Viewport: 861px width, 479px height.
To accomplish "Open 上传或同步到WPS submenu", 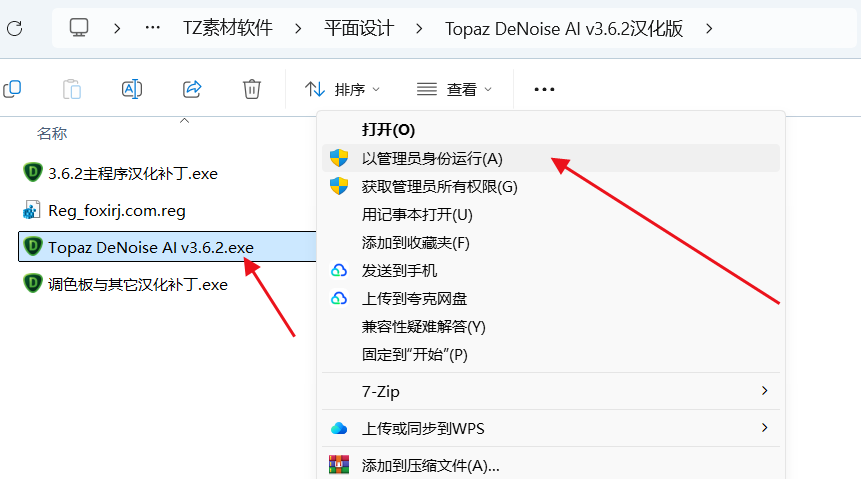I will [x=551, y=428].
